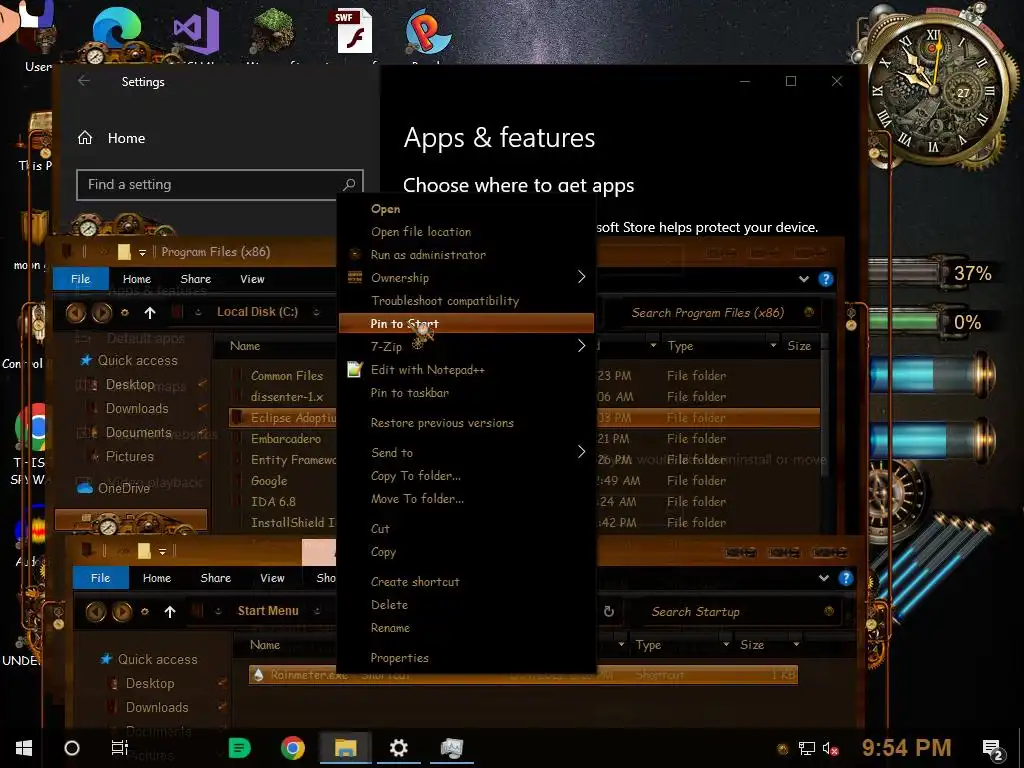Screen dimensions: 1024x768
Task: Select the Common Files folder
Action: click(x=287, y=376)
